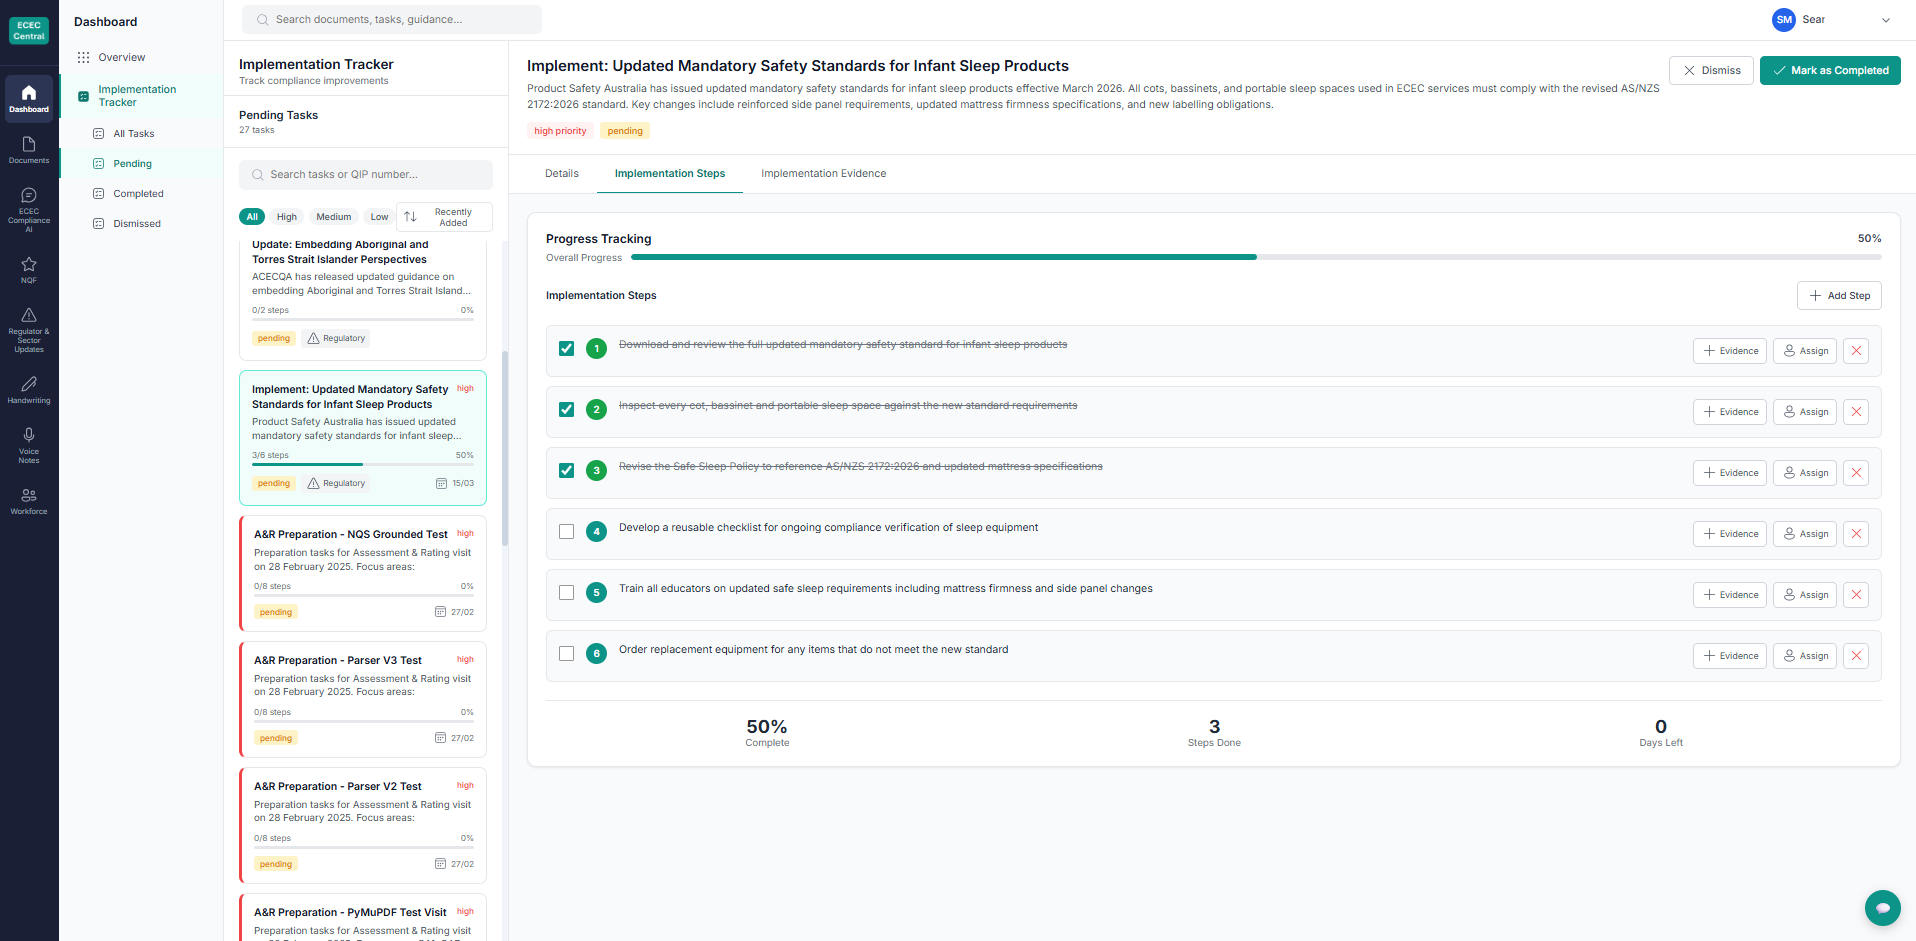Screen dimensions: 1916x941
Task: Click the ECEC Central logo
Action: (29, 31)
